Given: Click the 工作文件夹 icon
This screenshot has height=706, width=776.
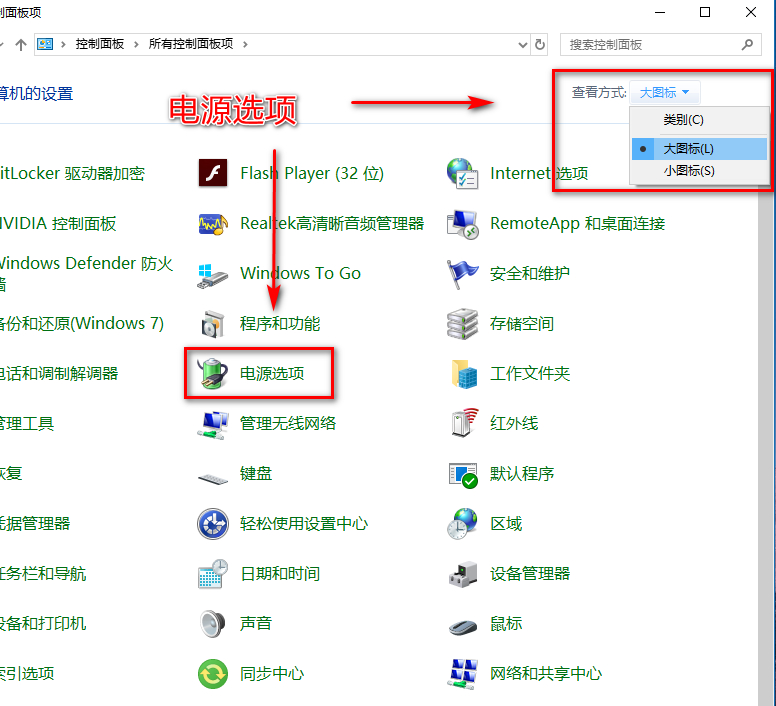Looking at the screenshot, I should [464, 374].
